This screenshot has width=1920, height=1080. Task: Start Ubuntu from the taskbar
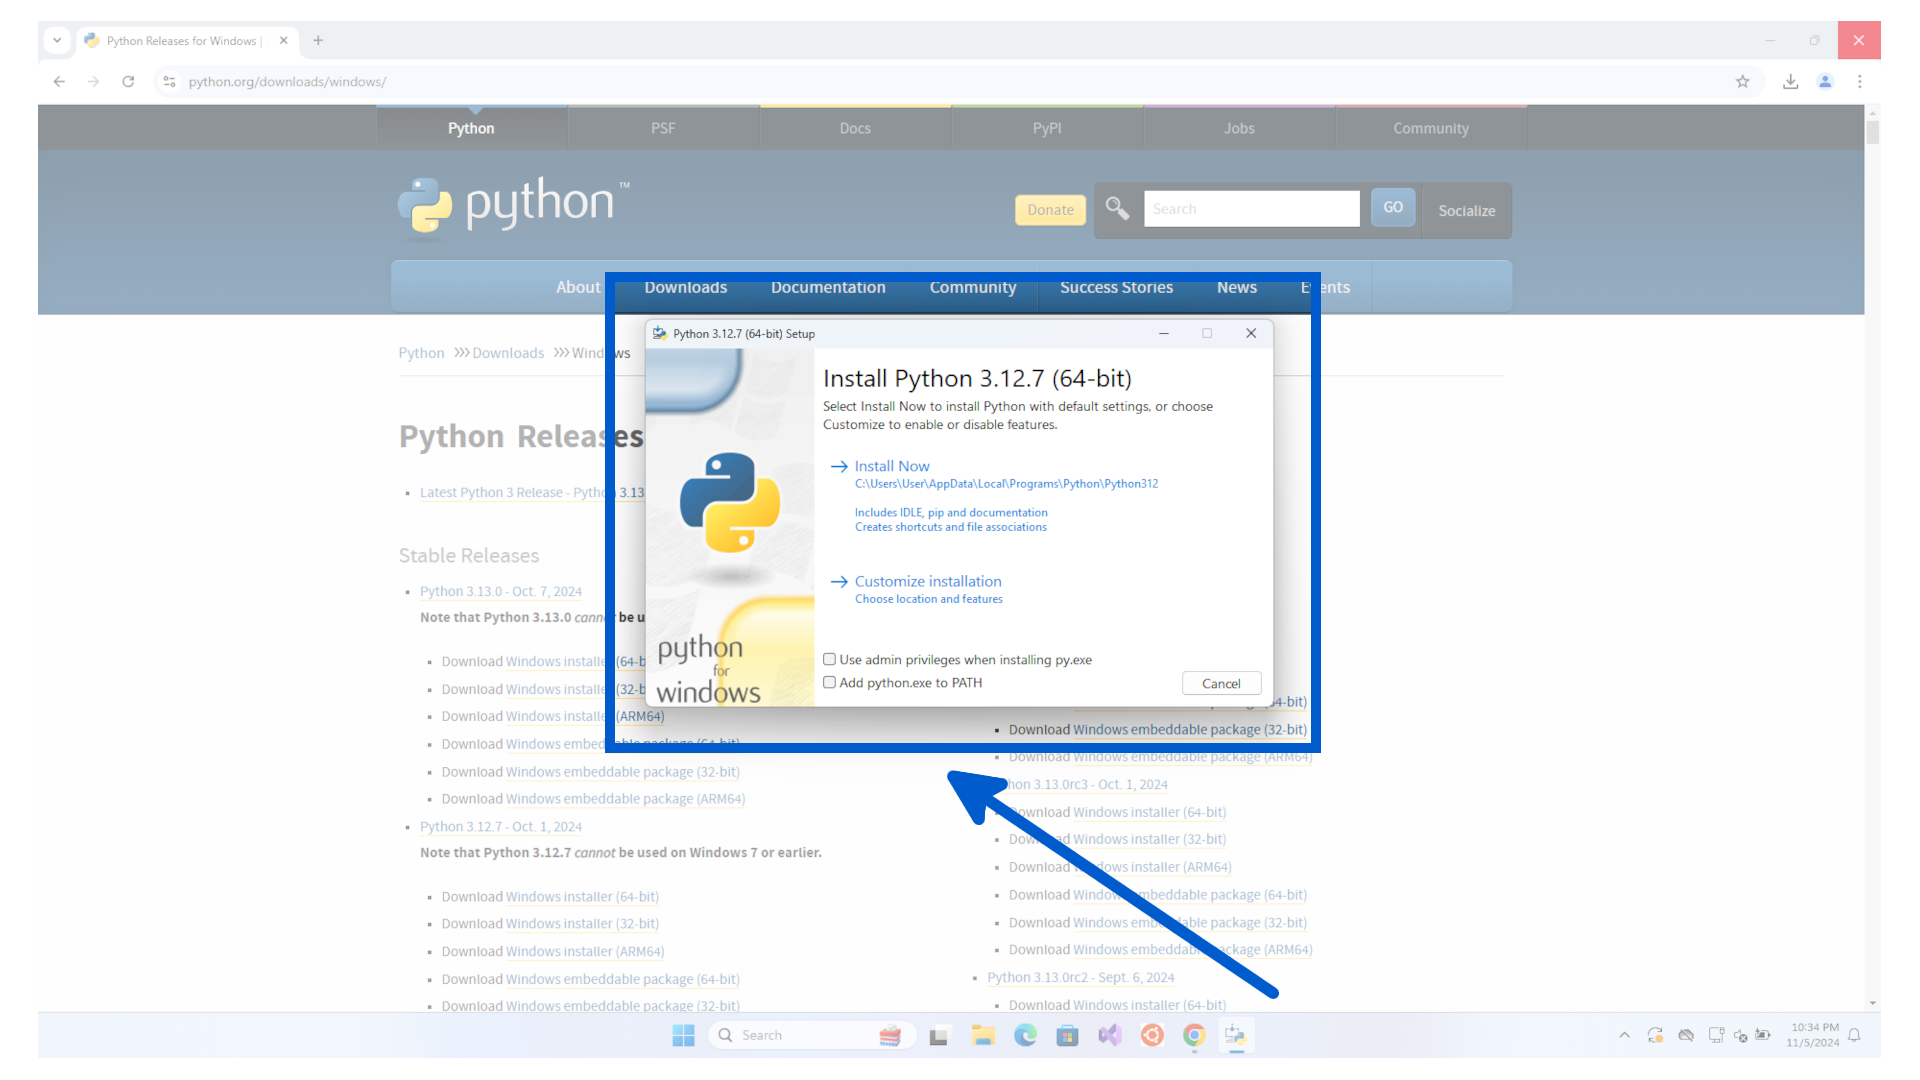(1152, 1035)
